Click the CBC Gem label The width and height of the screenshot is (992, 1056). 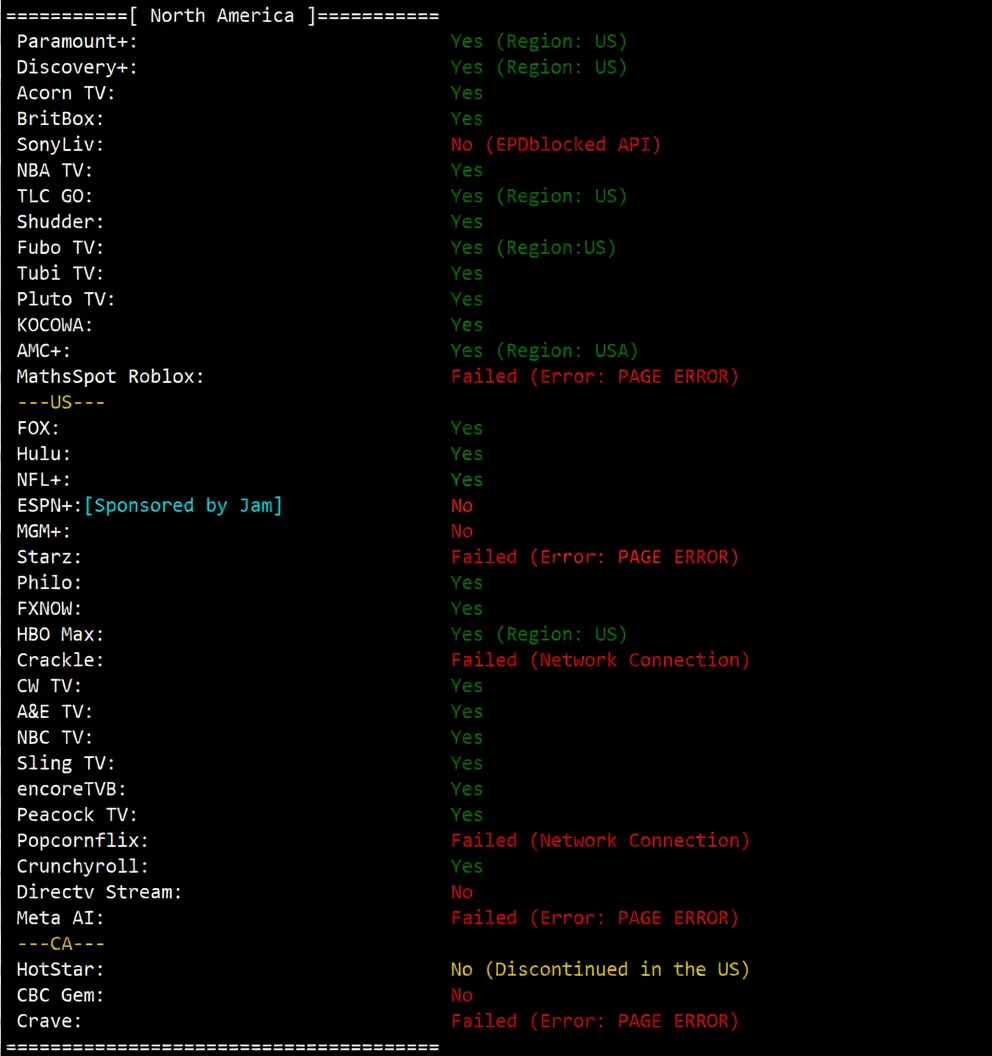[60, 995]
